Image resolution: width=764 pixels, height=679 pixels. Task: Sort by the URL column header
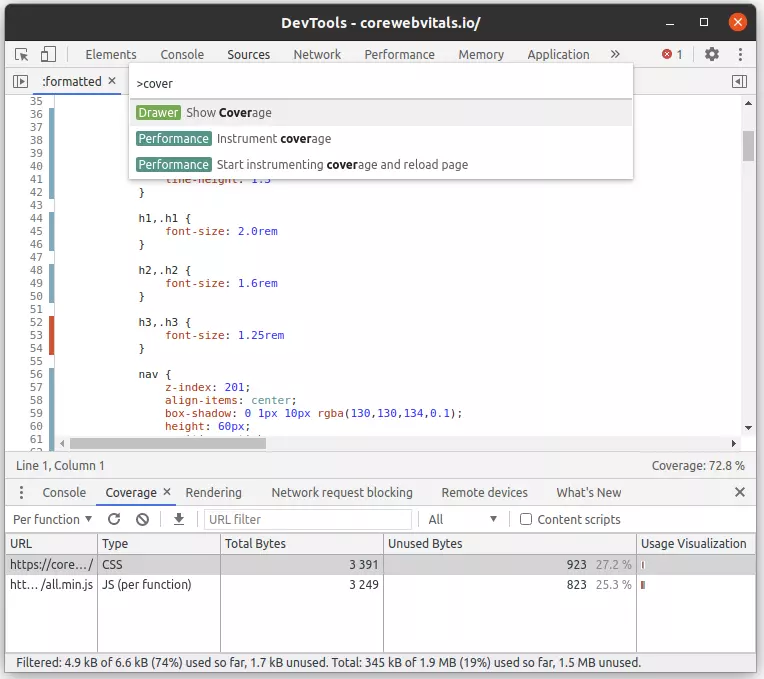[x=51, y=543]
